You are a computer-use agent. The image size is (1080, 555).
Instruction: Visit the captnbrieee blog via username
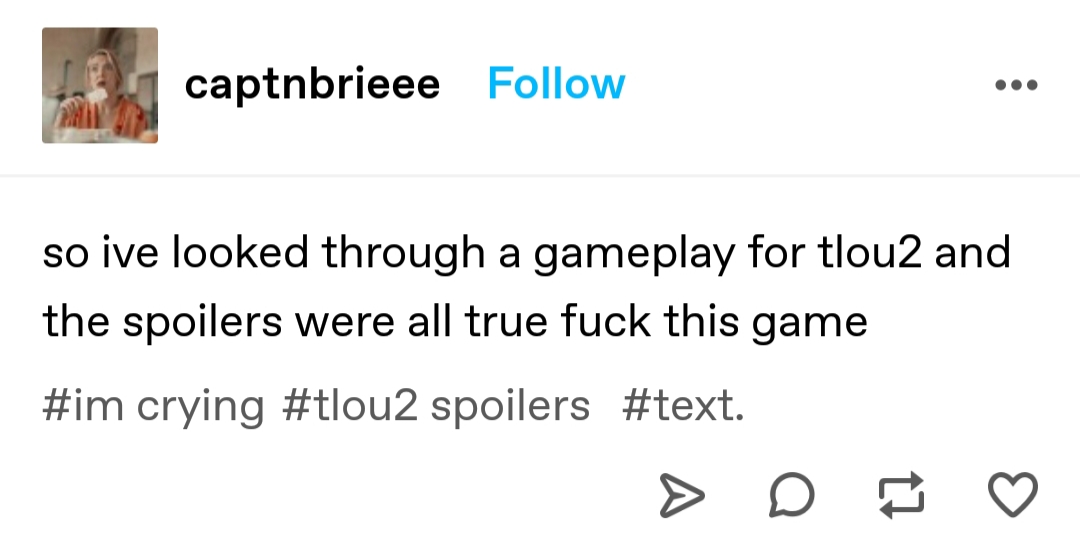point(312,85)
